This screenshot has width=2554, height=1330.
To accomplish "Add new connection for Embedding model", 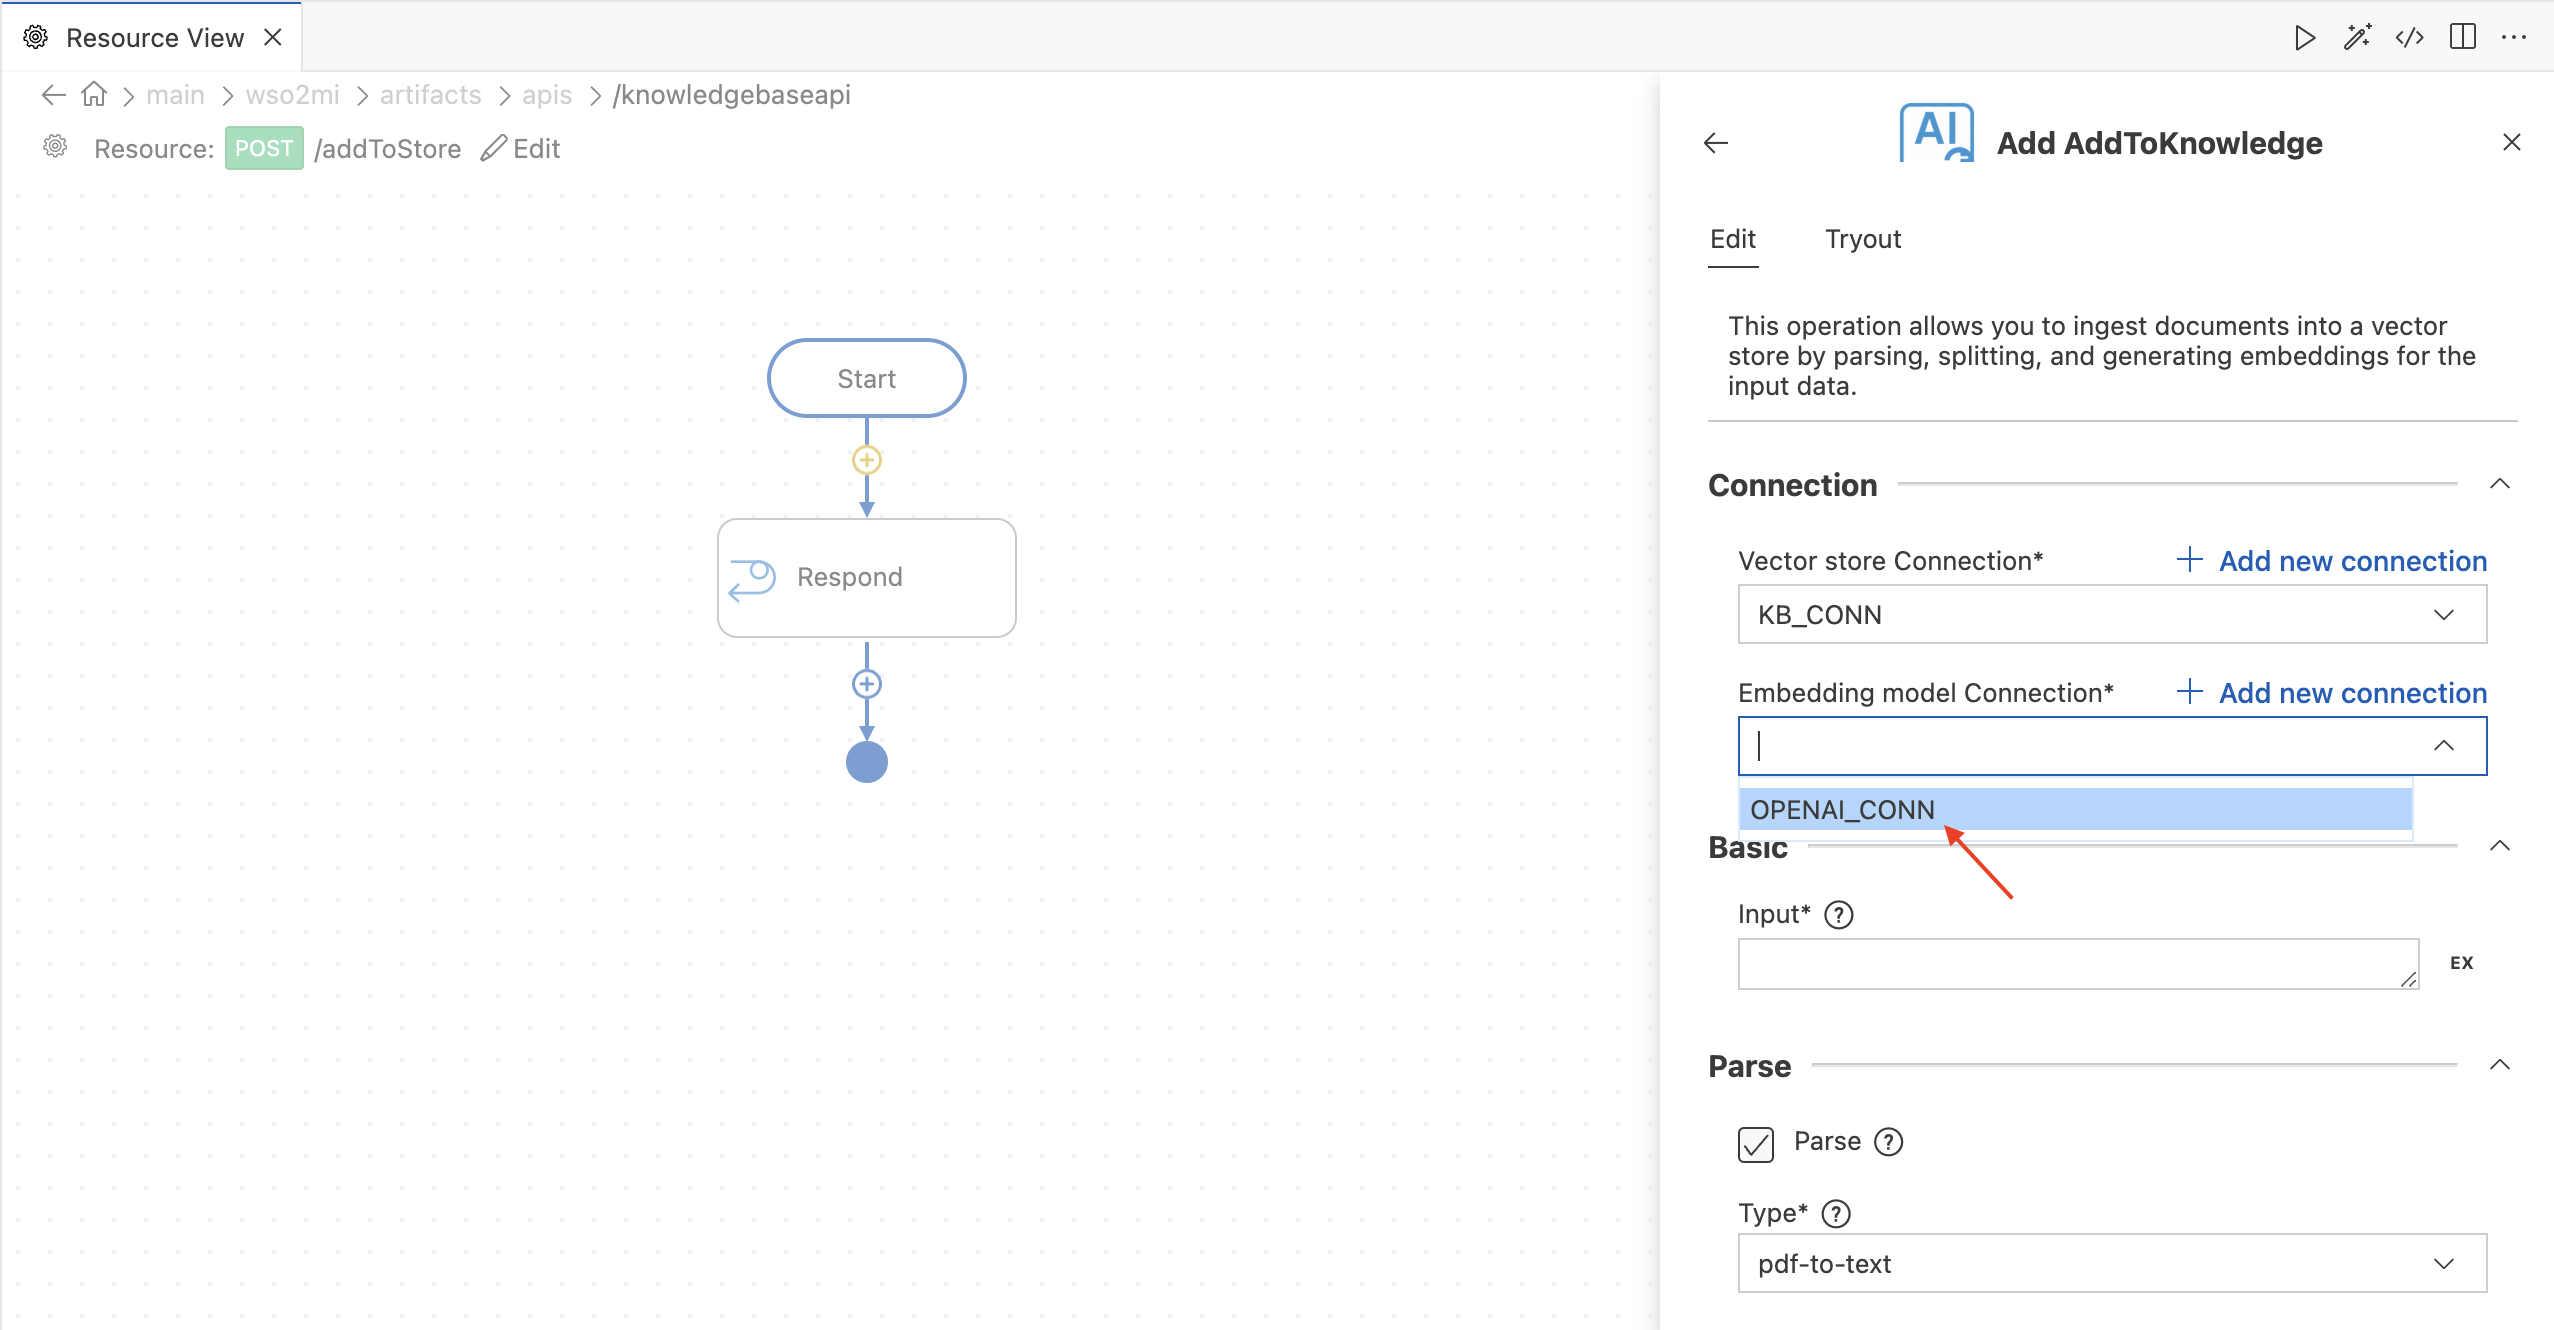I will pos(2331,693).
